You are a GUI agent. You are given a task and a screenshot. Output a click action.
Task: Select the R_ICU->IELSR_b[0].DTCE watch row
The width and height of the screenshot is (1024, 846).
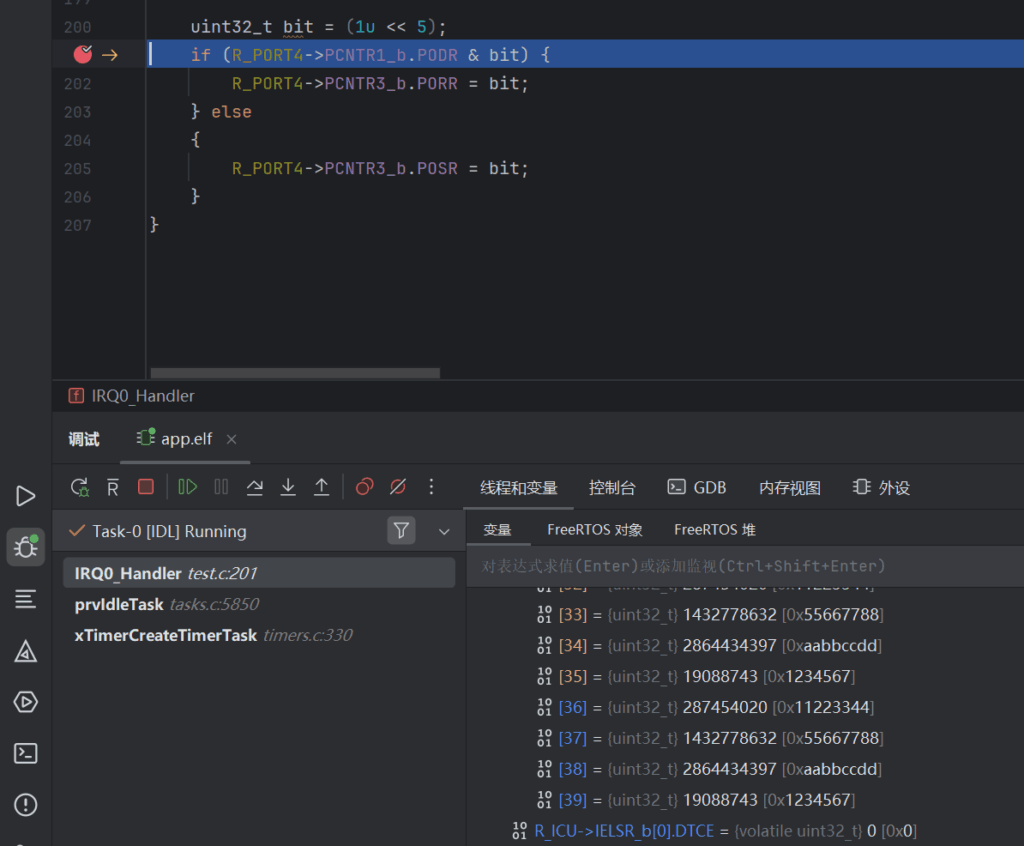click(714, 831)
